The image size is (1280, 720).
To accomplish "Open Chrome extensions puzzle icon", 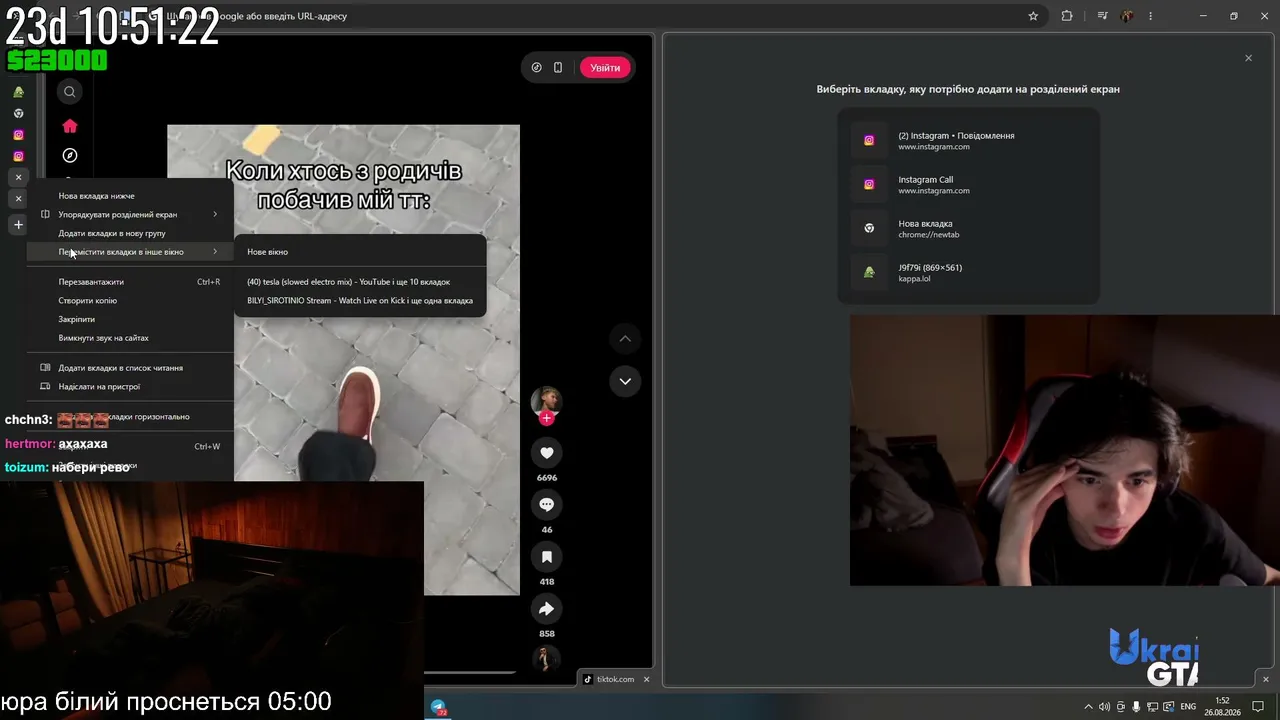I will (x=1067, y=16).
